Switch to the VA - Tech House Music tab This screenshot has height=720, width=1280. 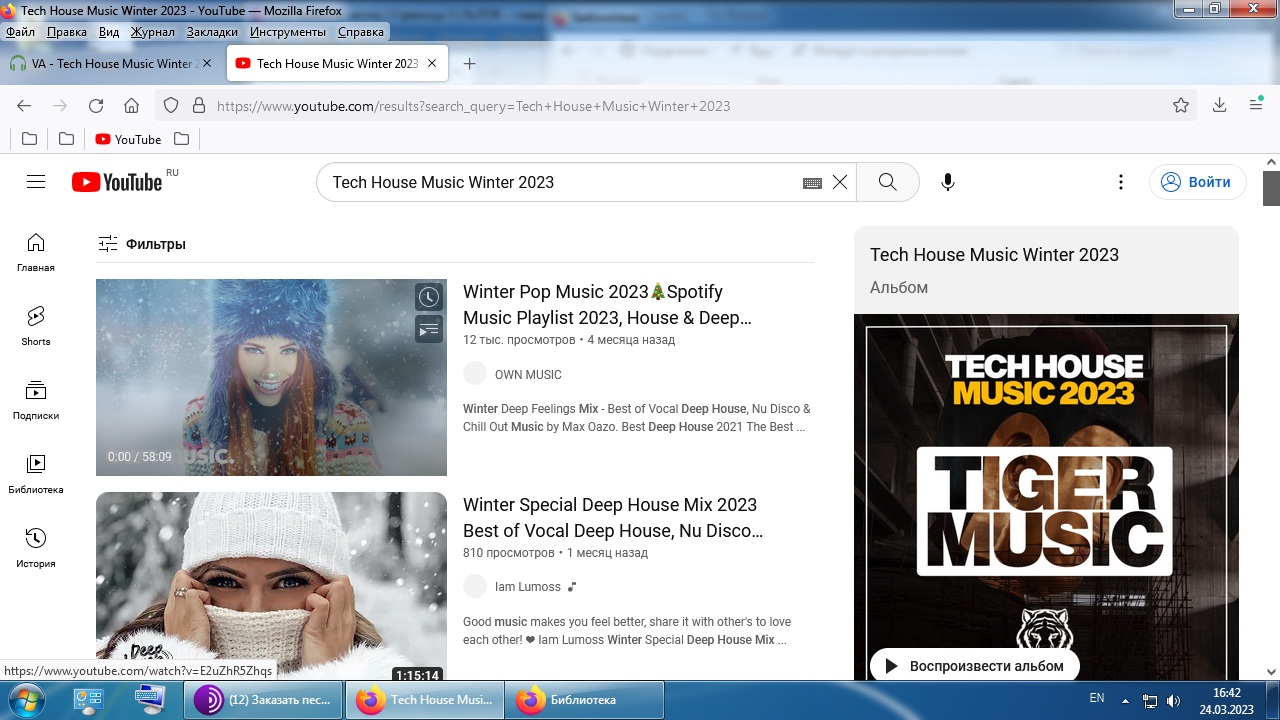[x=110, y=64]
